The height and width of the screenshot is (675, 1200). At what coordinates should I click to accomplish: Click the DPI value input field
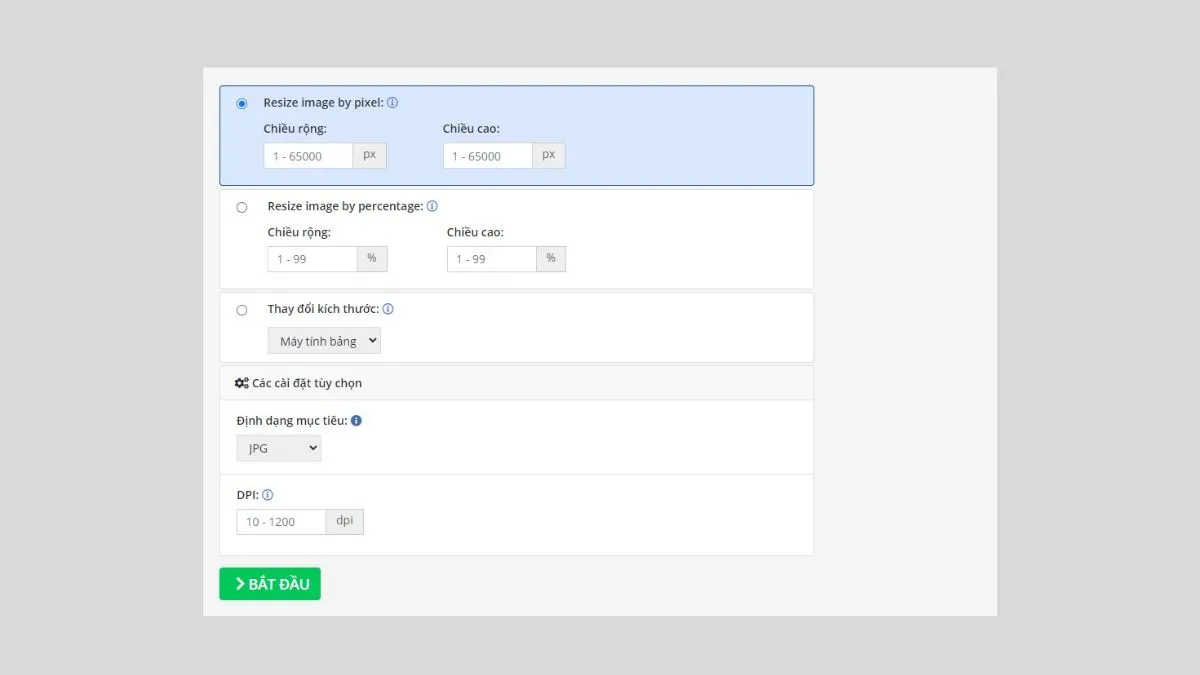pos(281,522)
